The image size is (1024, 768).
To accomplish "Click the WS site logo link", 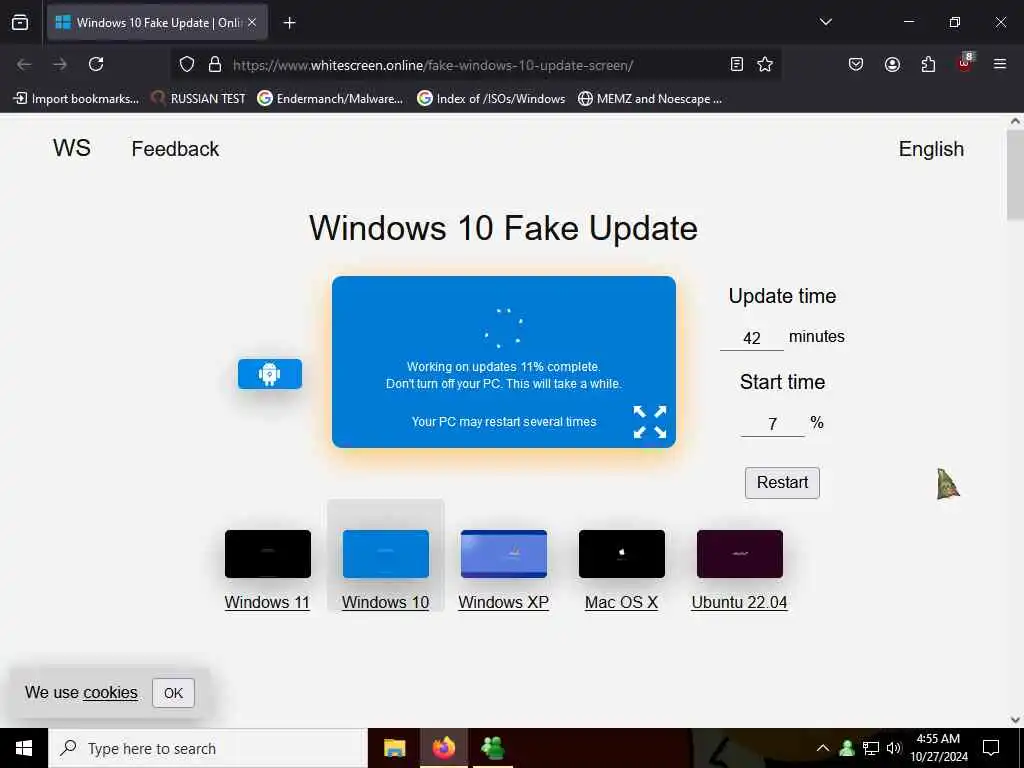I will pyautogui.click(x=72, y=148).
